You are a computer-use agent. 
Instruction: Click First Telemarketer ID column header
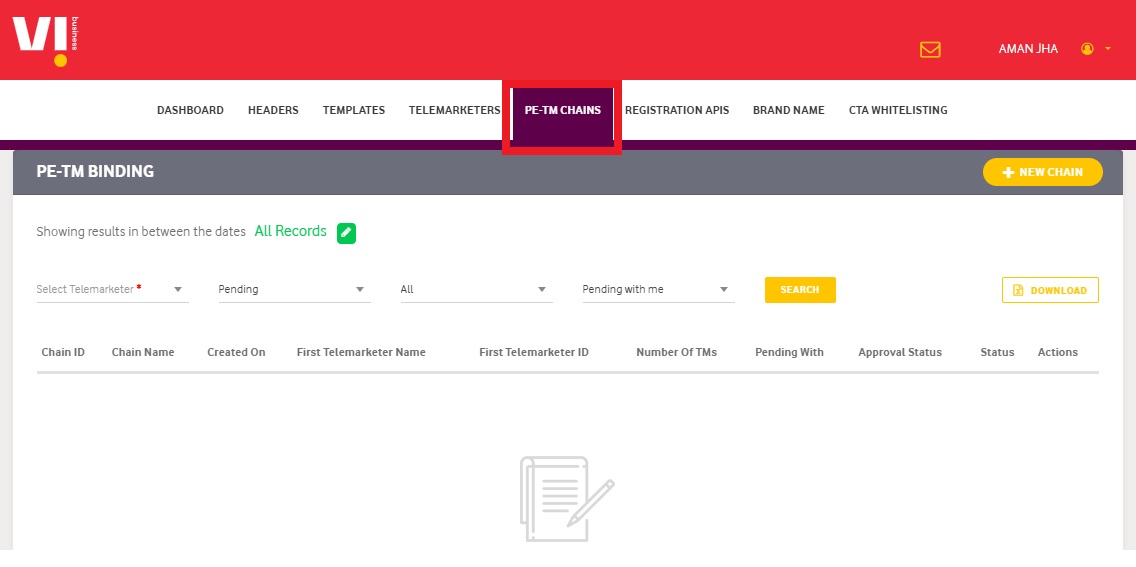click(x=534, y=353)
